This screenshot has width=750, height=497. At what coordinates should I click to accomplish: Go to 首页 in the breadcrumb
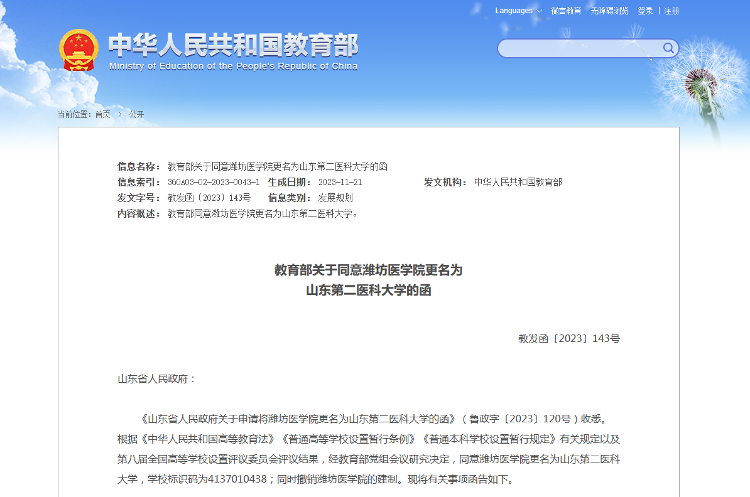pyautogui.click(x=103, y=114)
